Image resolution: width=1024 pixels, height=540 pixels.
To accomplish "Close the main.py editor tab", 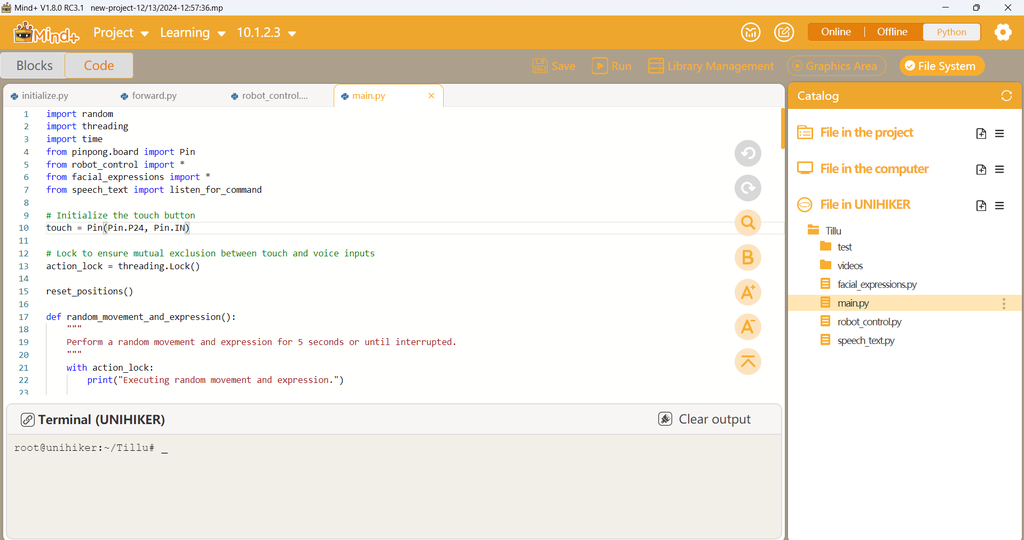I will [431, 96].
